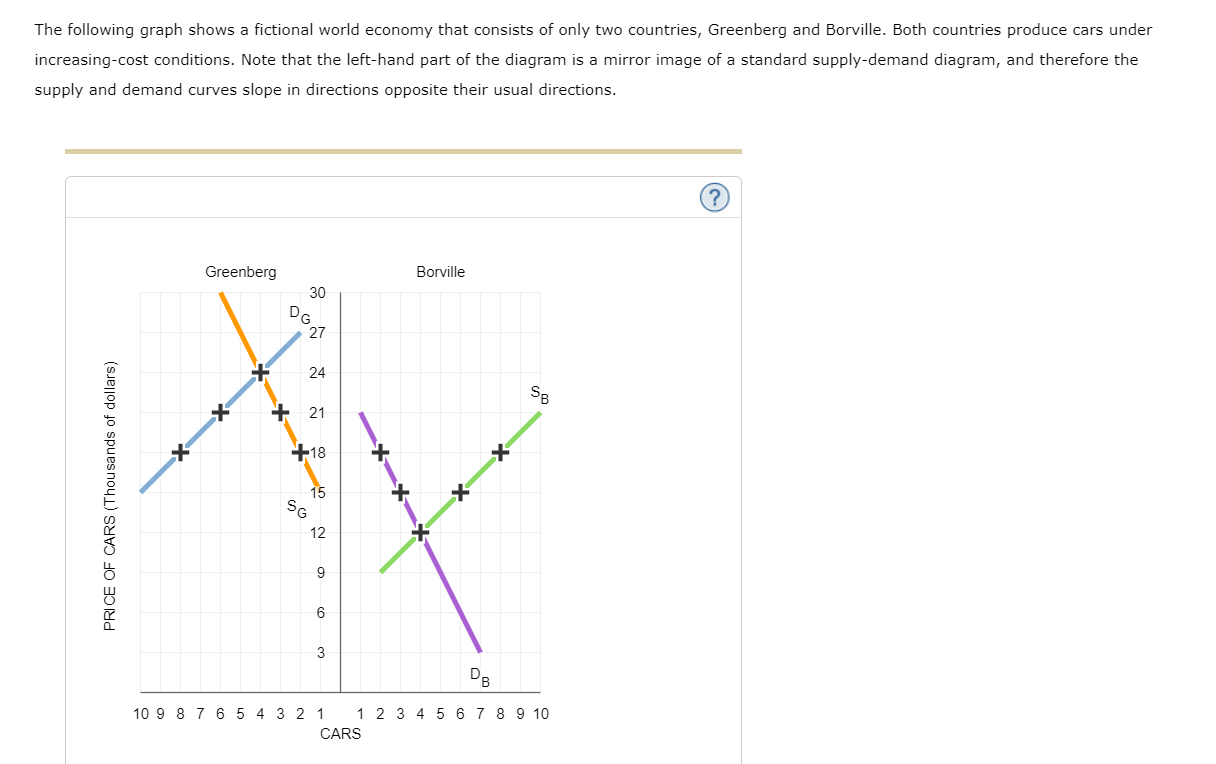Image resolution: width=1216 pixels, height=764 pixels.
Task: Select the topmost plus marker on Borville's demand curve
Action: [381, 451]
